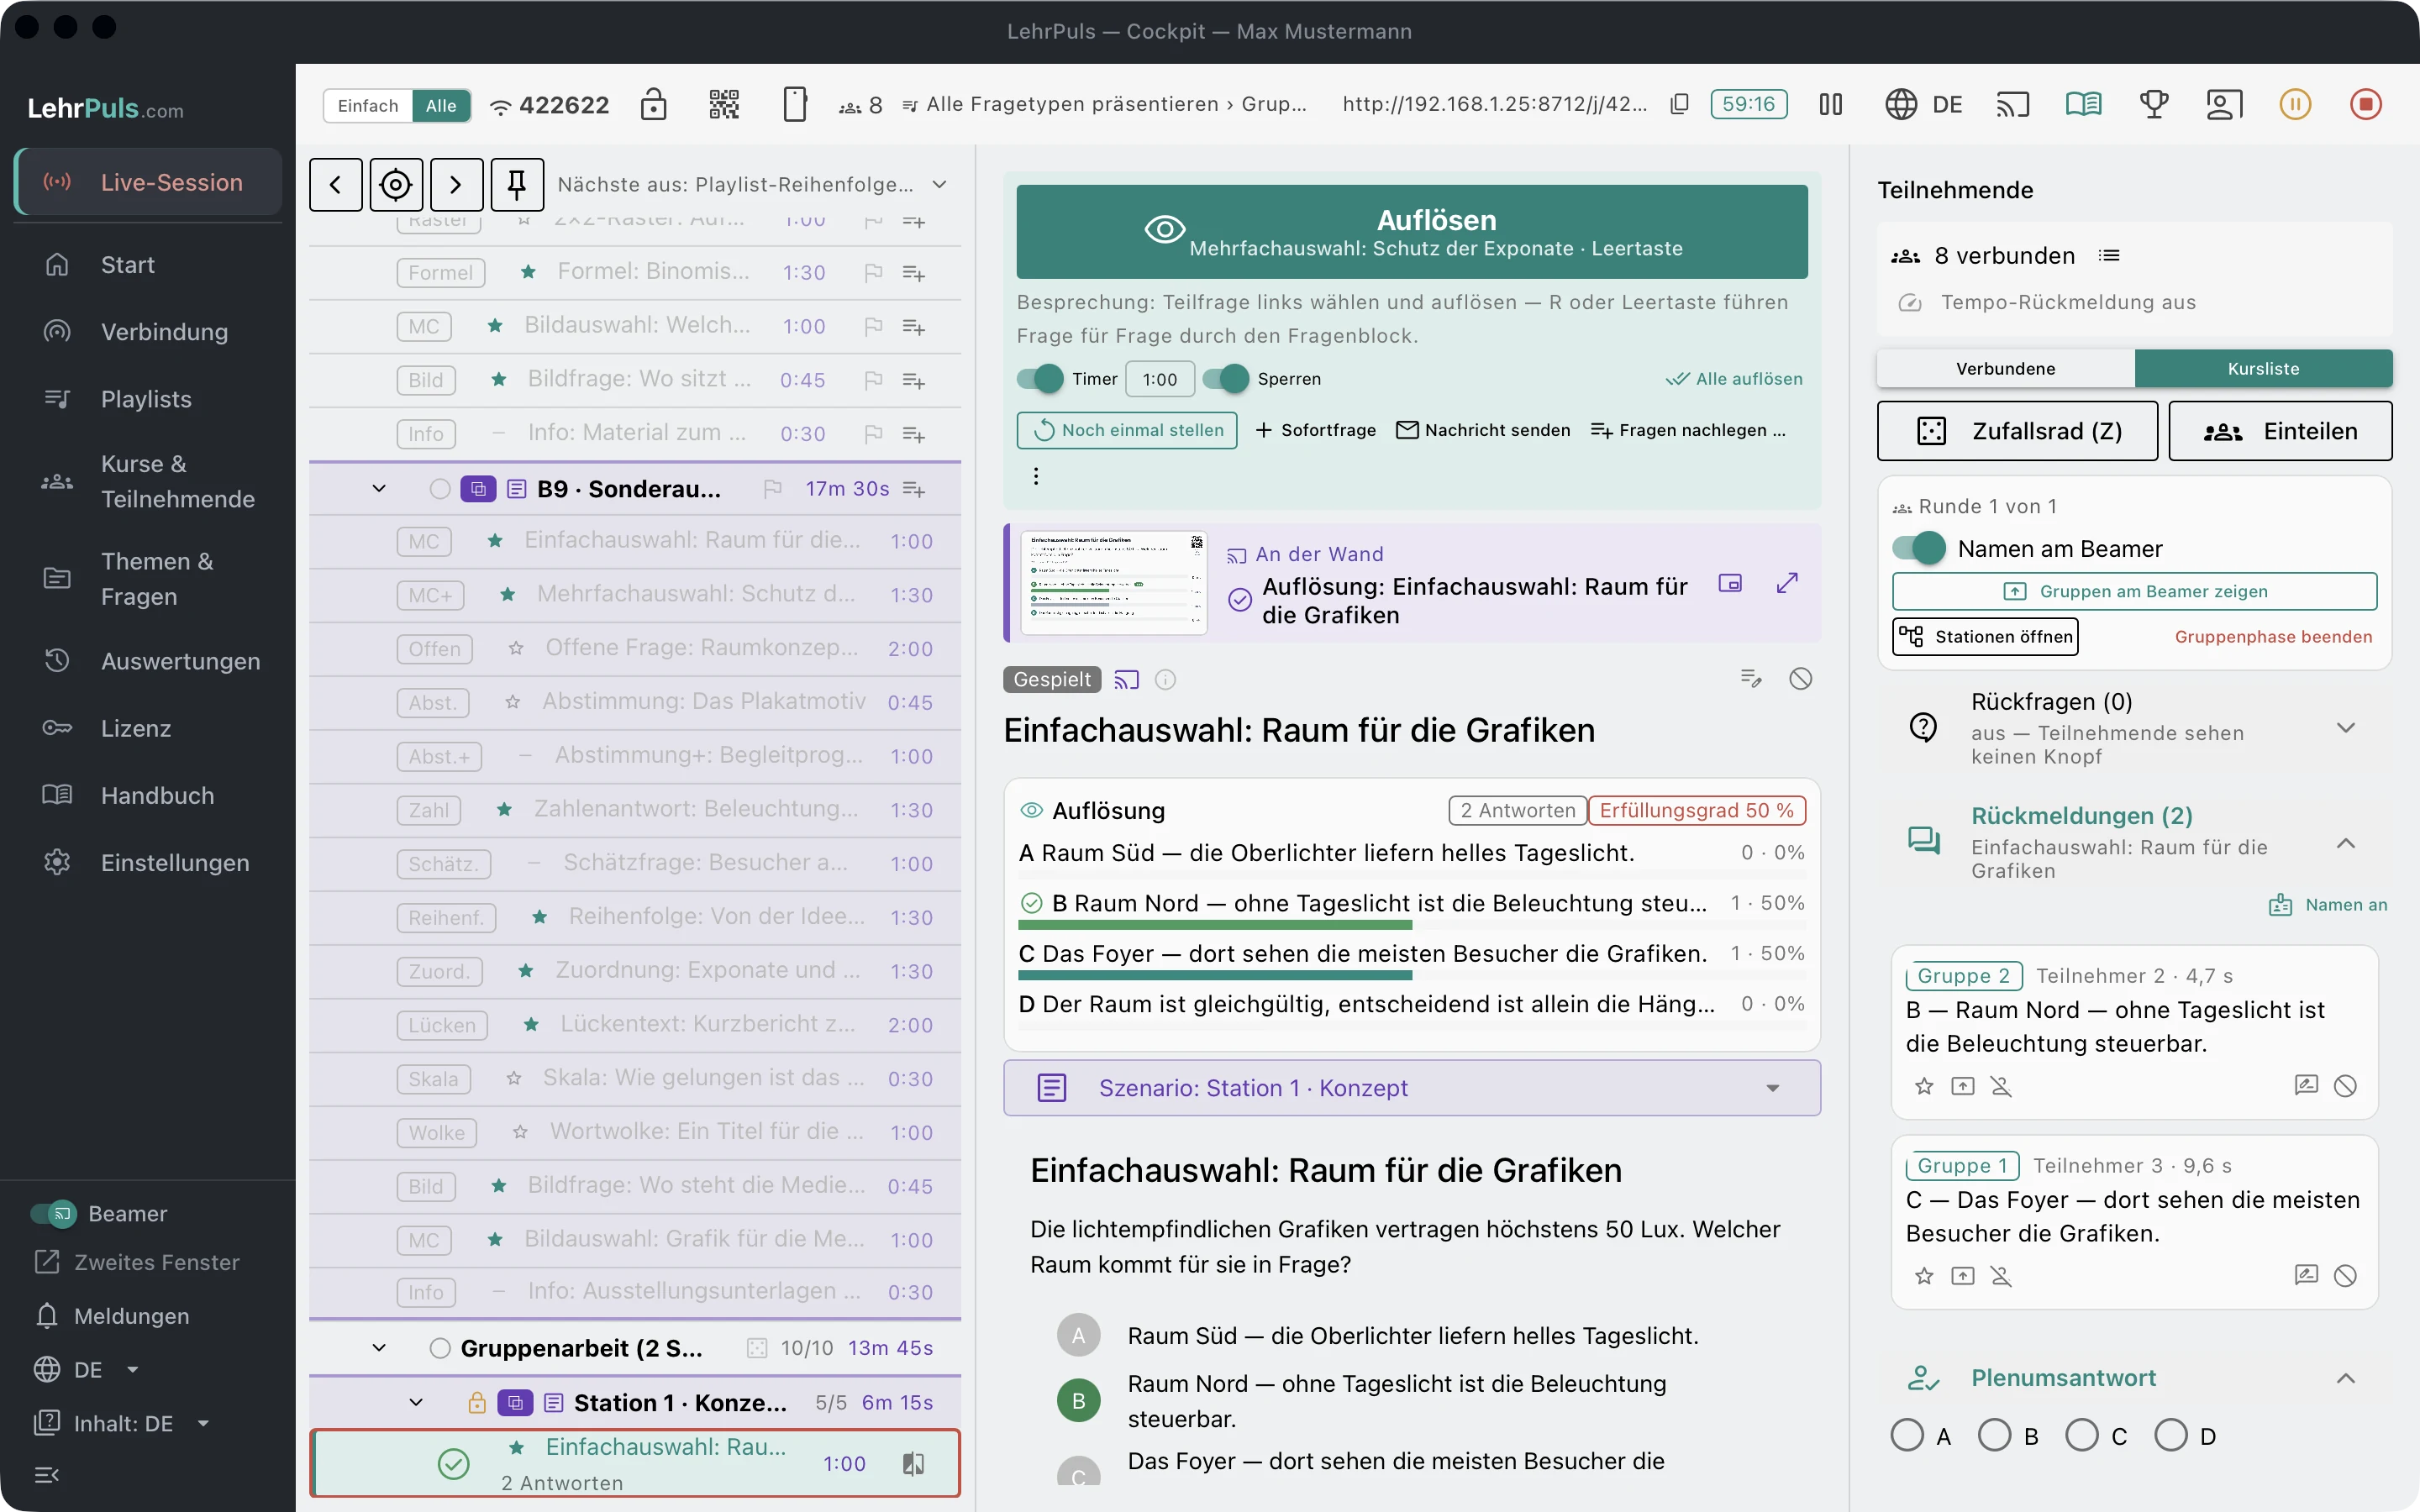Screen dimensions: 2420x1512
Task: Open the handbook book icon in toolbar
Action: (2083, 104)
